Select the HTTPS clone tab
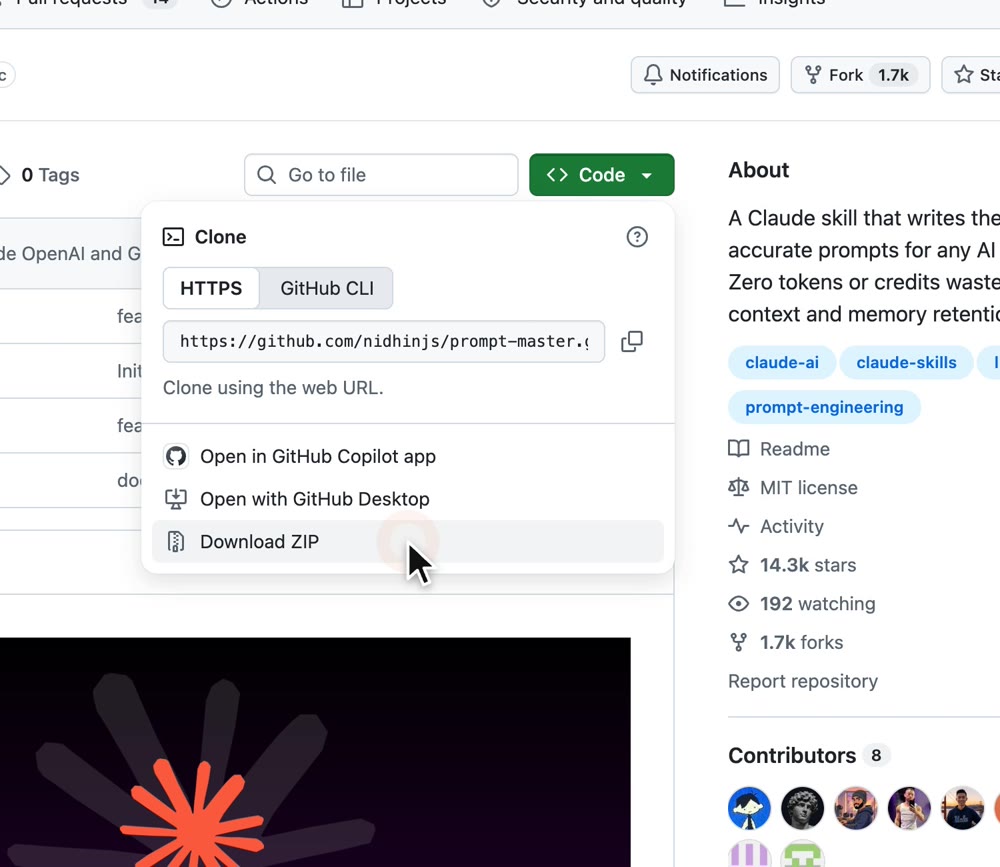The image size is (1000, 867). 211,288
